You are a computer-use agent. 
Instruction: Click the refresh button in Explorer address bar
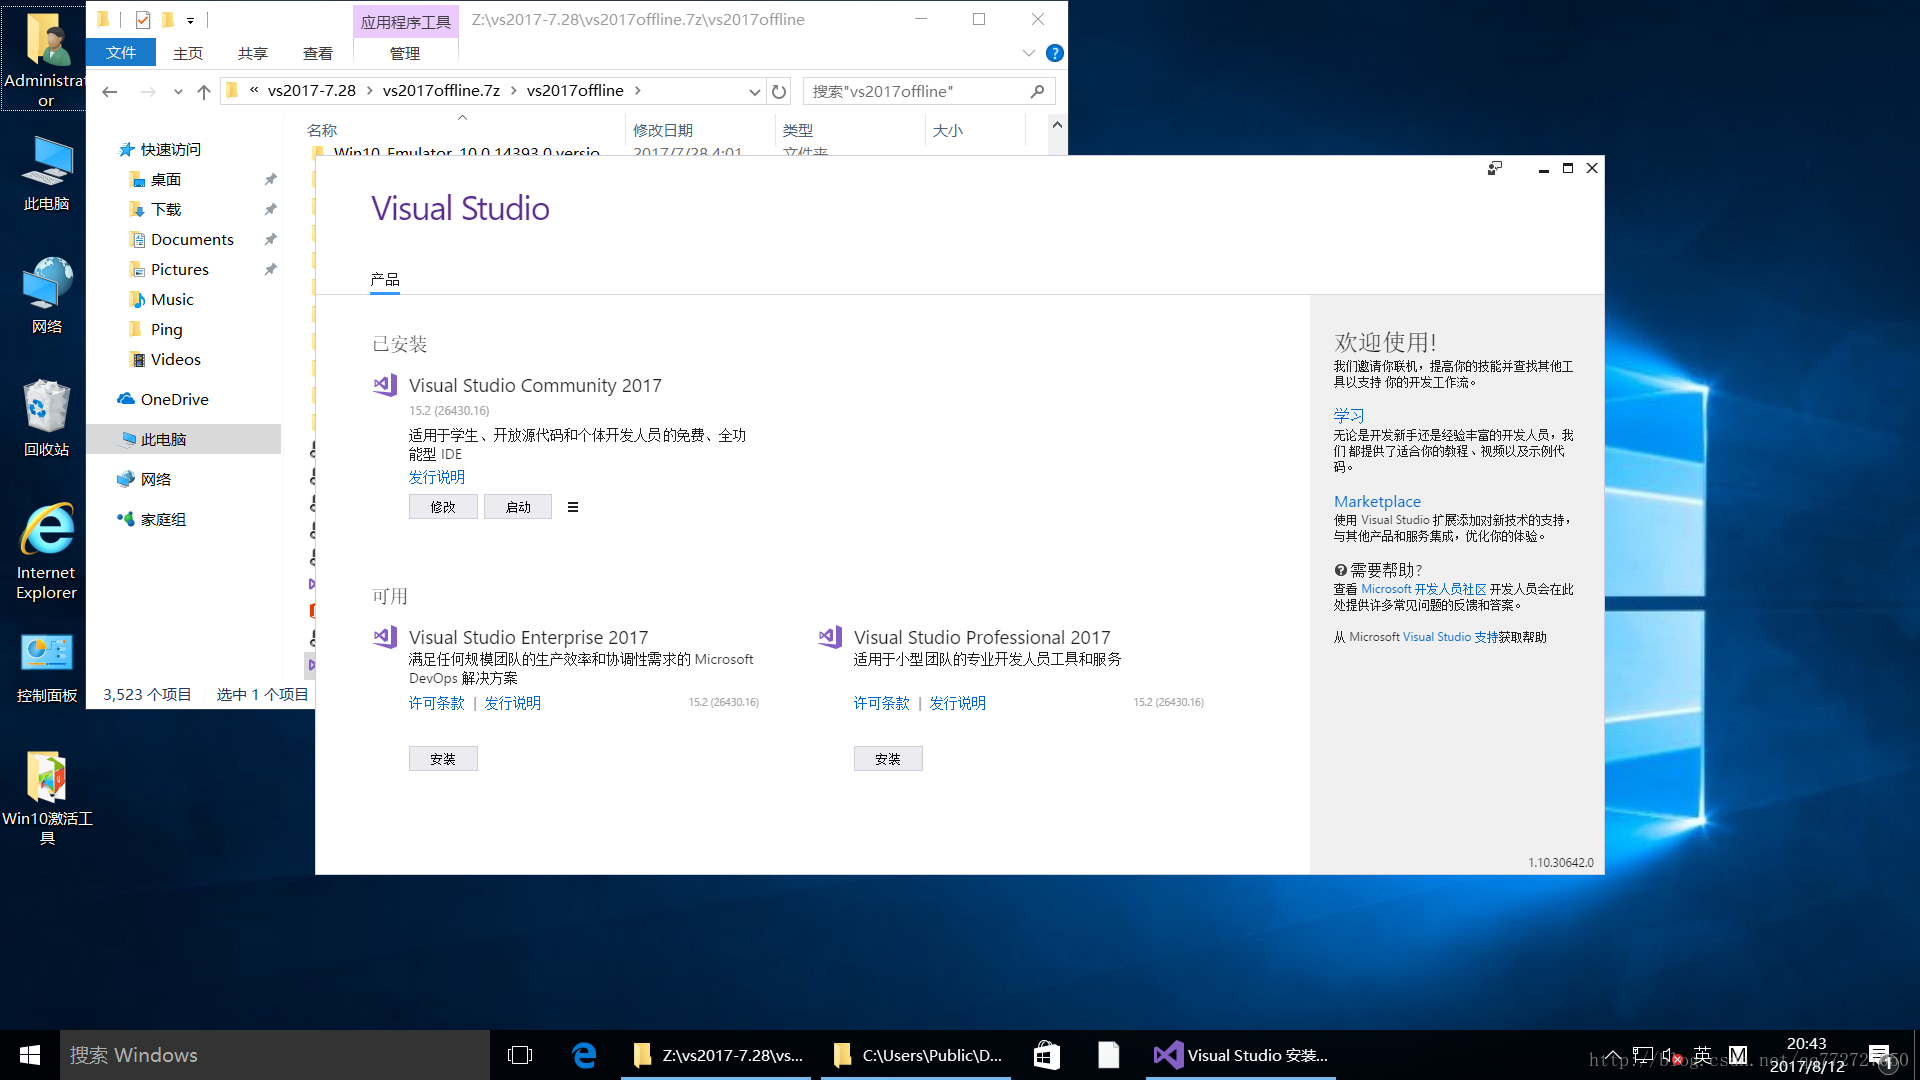point(779,91)
